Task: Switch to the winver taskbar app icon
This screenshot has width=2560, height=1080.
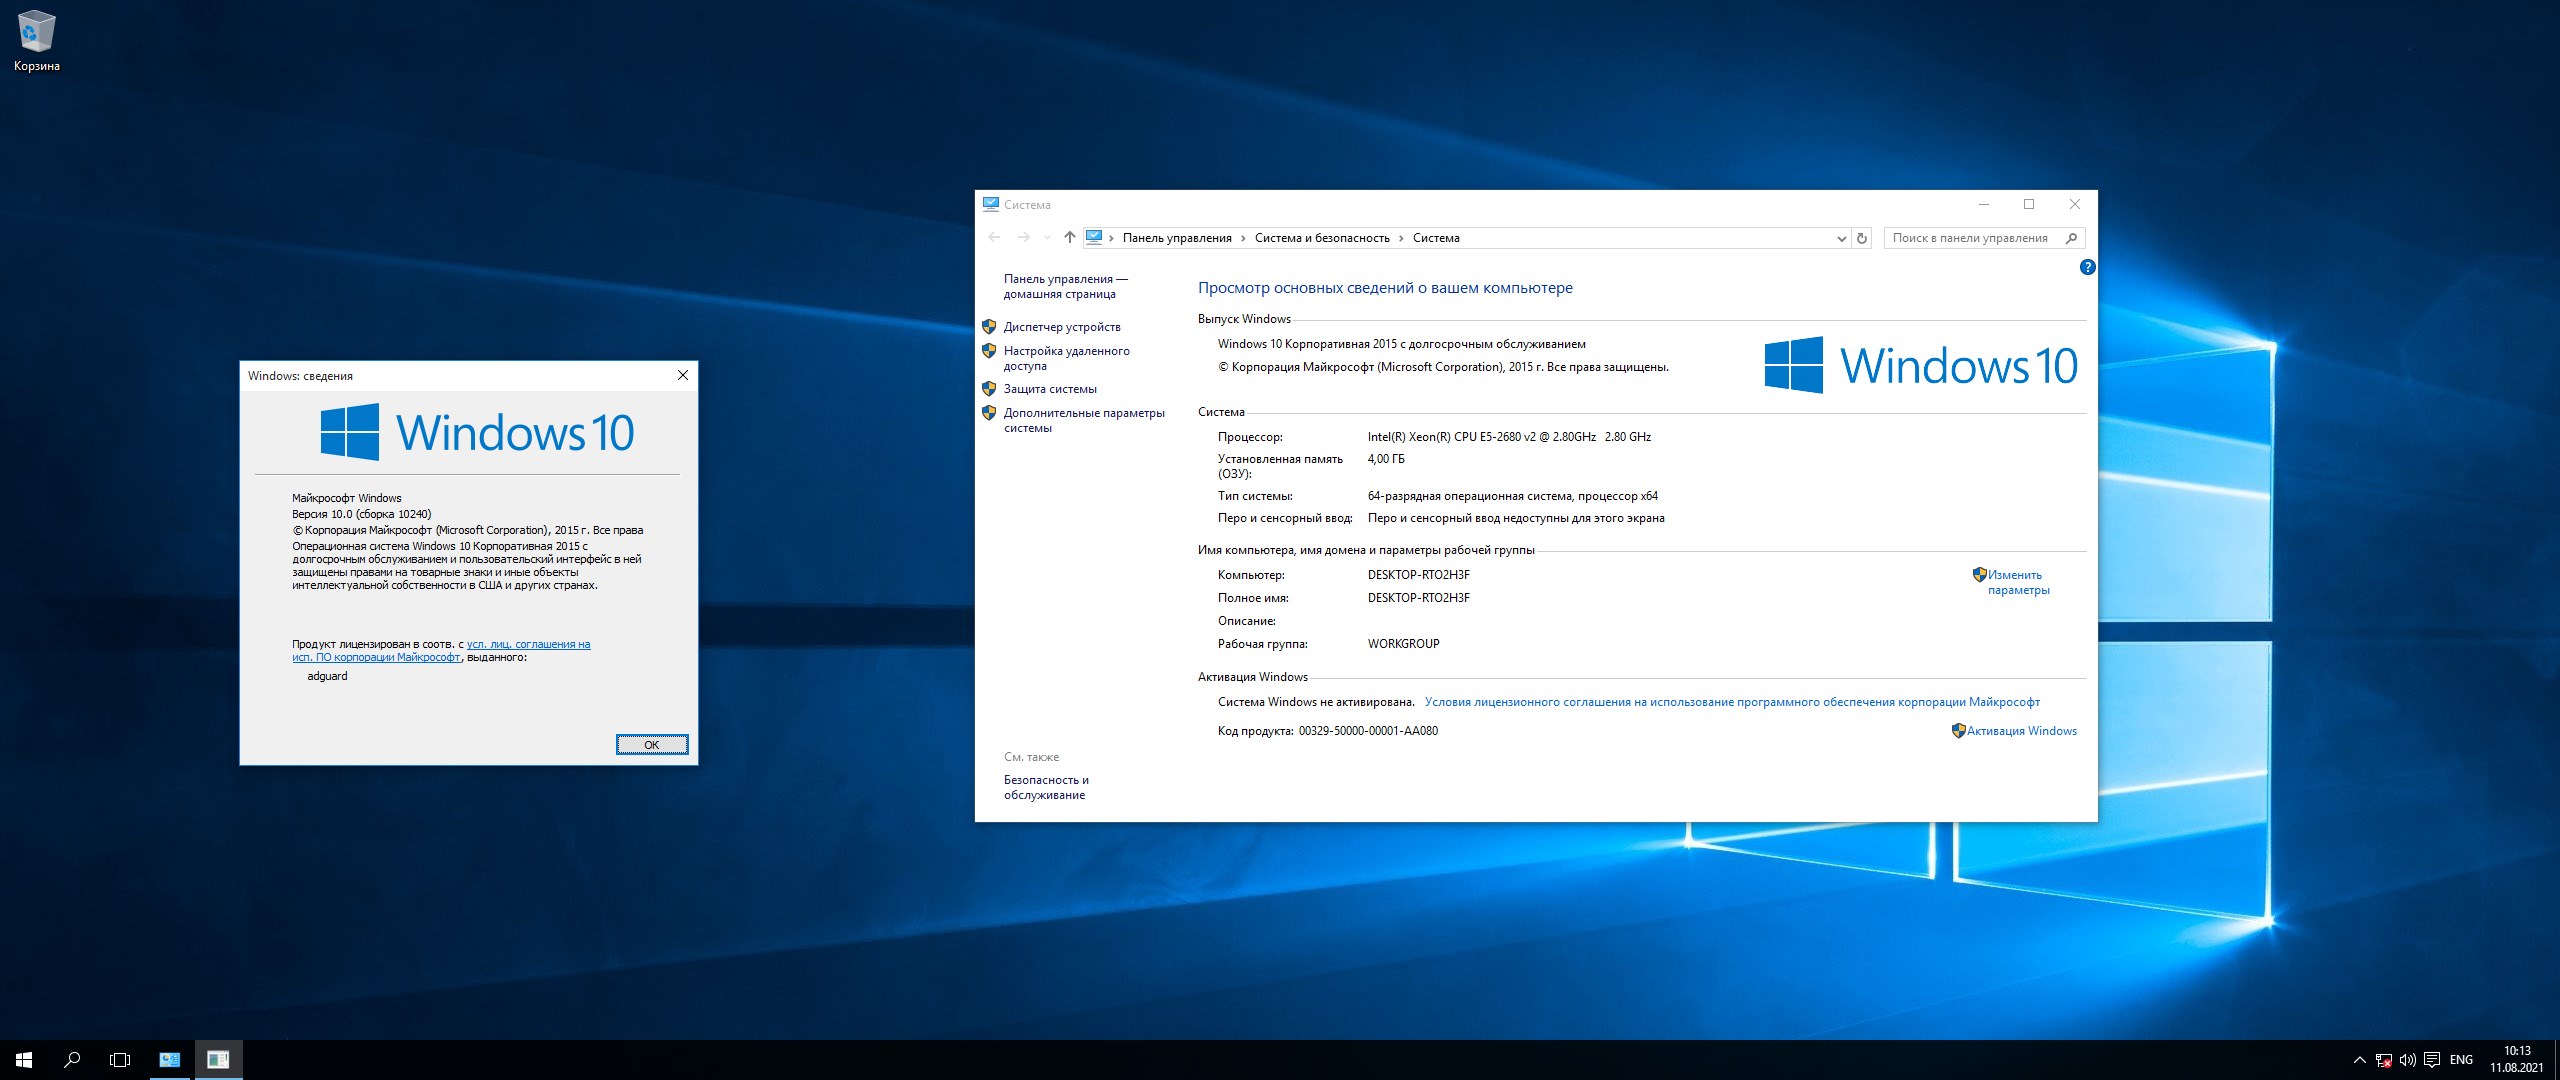Action: 218,1060
